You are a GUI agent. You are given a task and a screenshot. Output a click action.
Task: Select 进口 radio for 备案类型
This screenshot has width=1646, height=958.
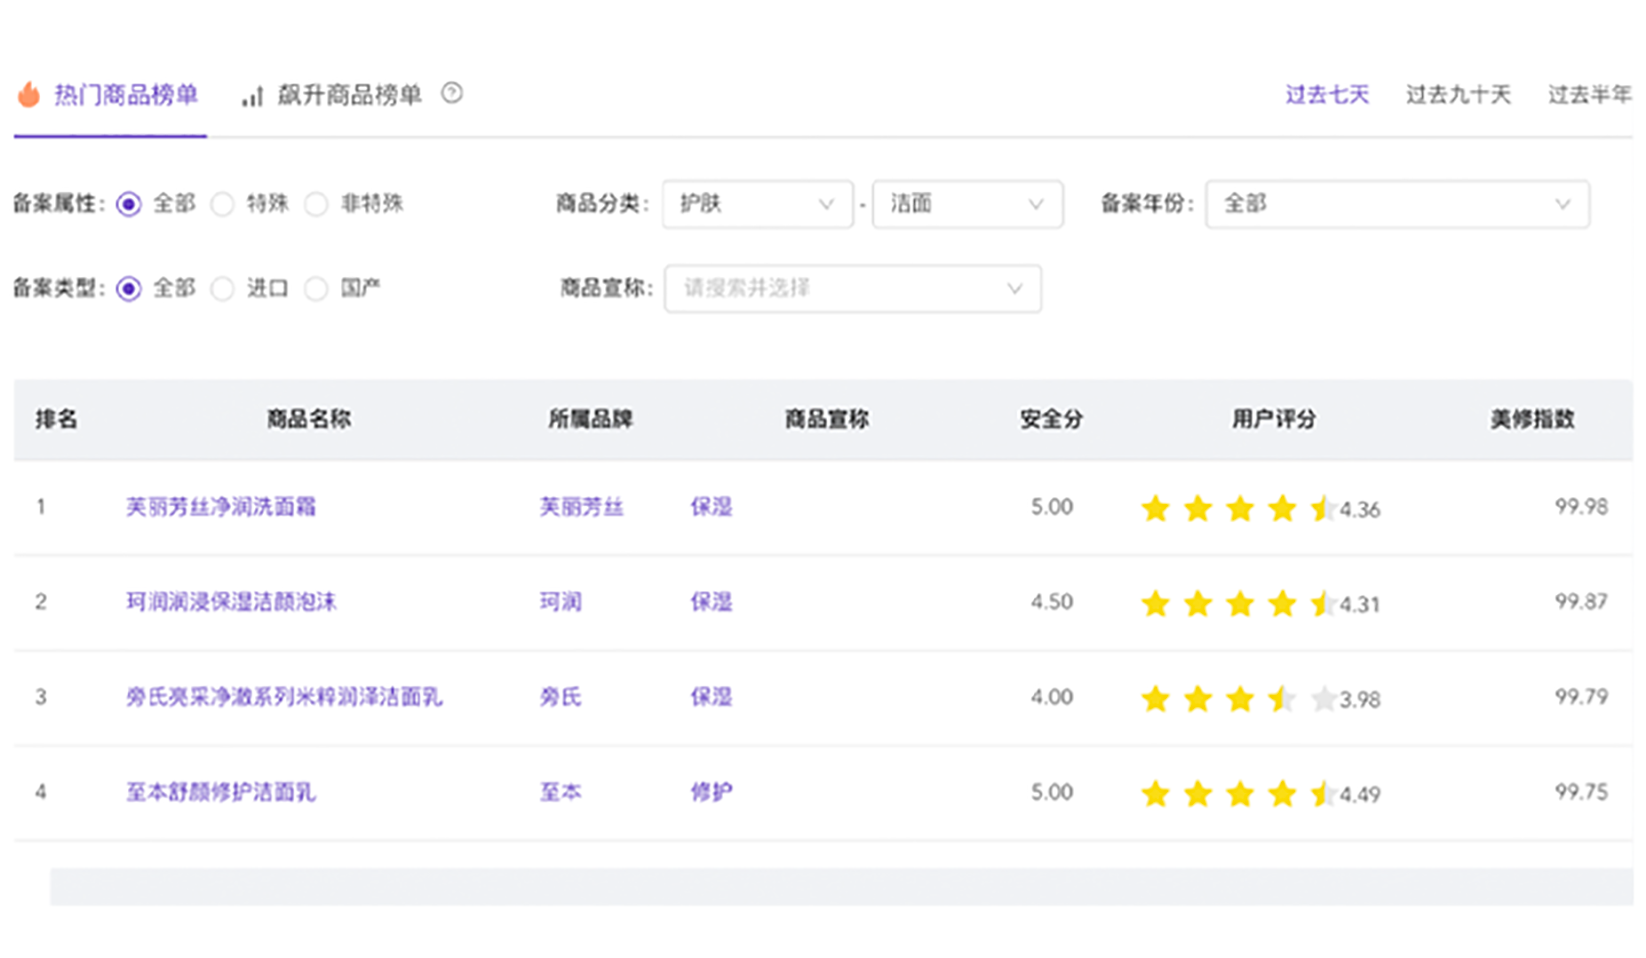223,289
